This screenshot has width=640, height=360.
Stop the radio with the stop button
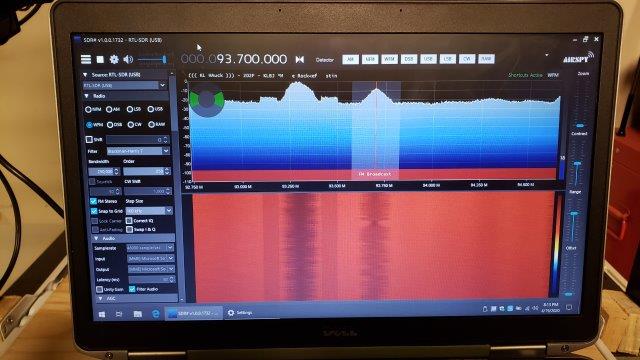(100, 60)
